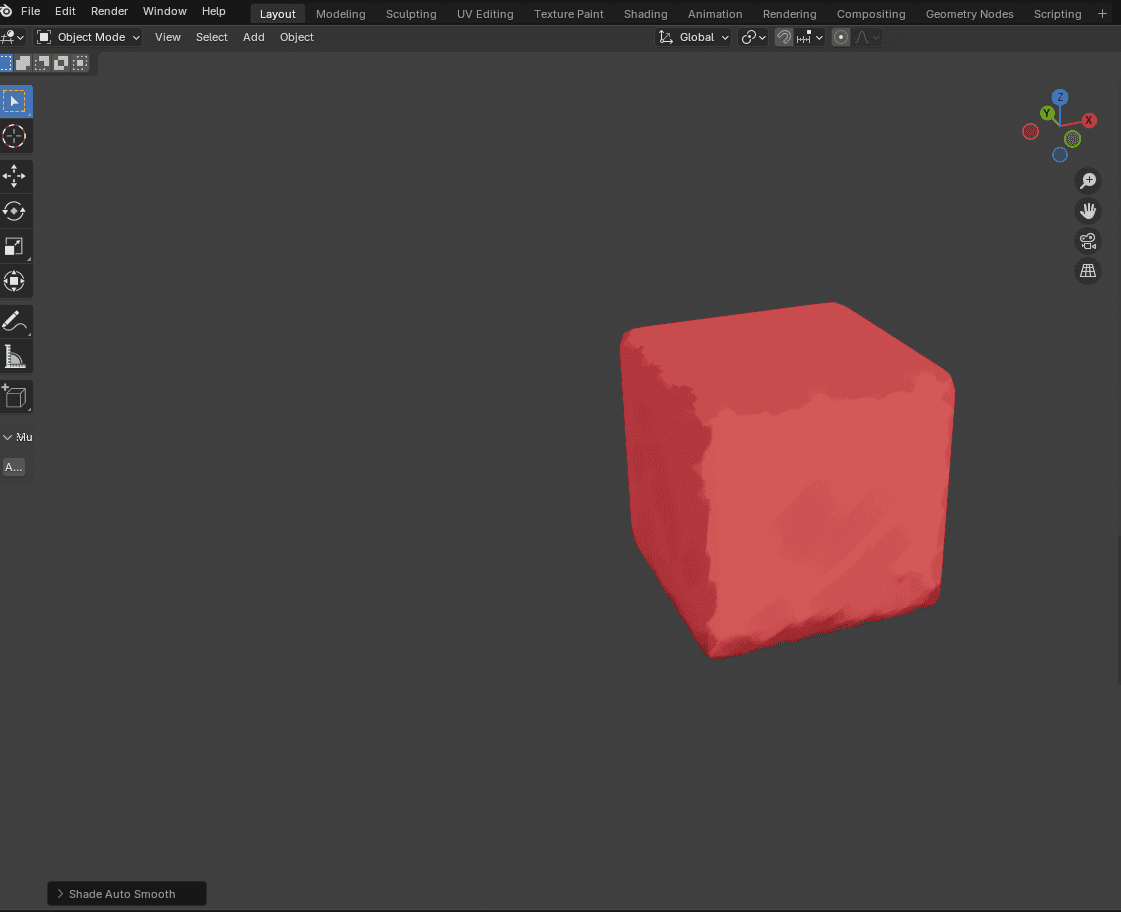Activate the Move tool
The image size is (1121, 912).
point(15,177)
